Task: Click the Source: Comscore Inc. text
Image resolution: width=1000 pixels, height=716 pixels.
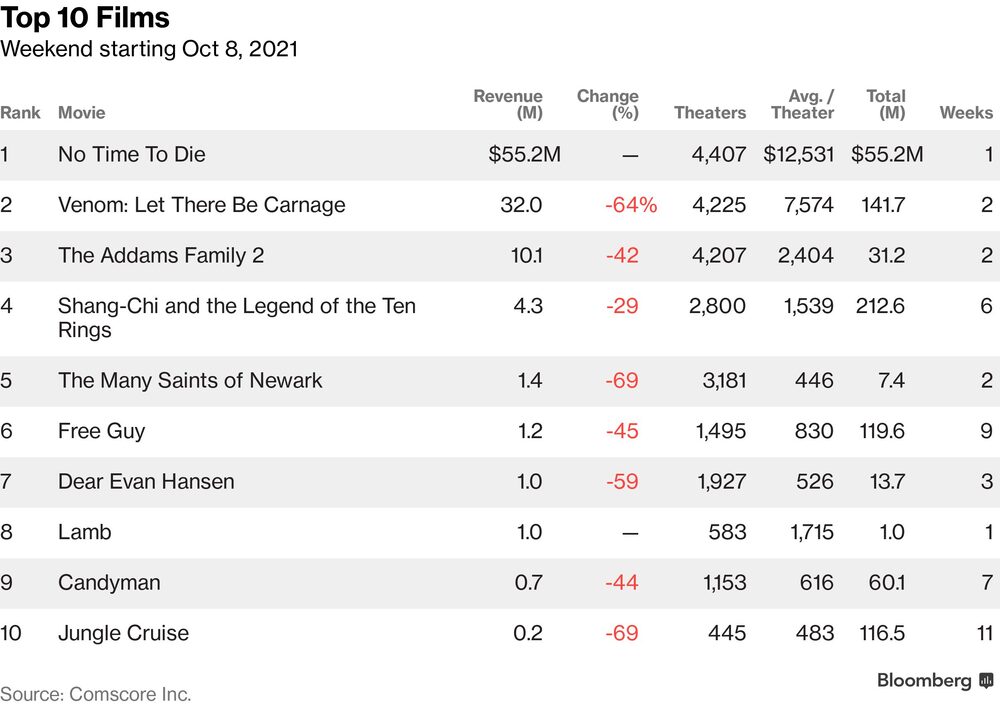Action: (96, 694)
